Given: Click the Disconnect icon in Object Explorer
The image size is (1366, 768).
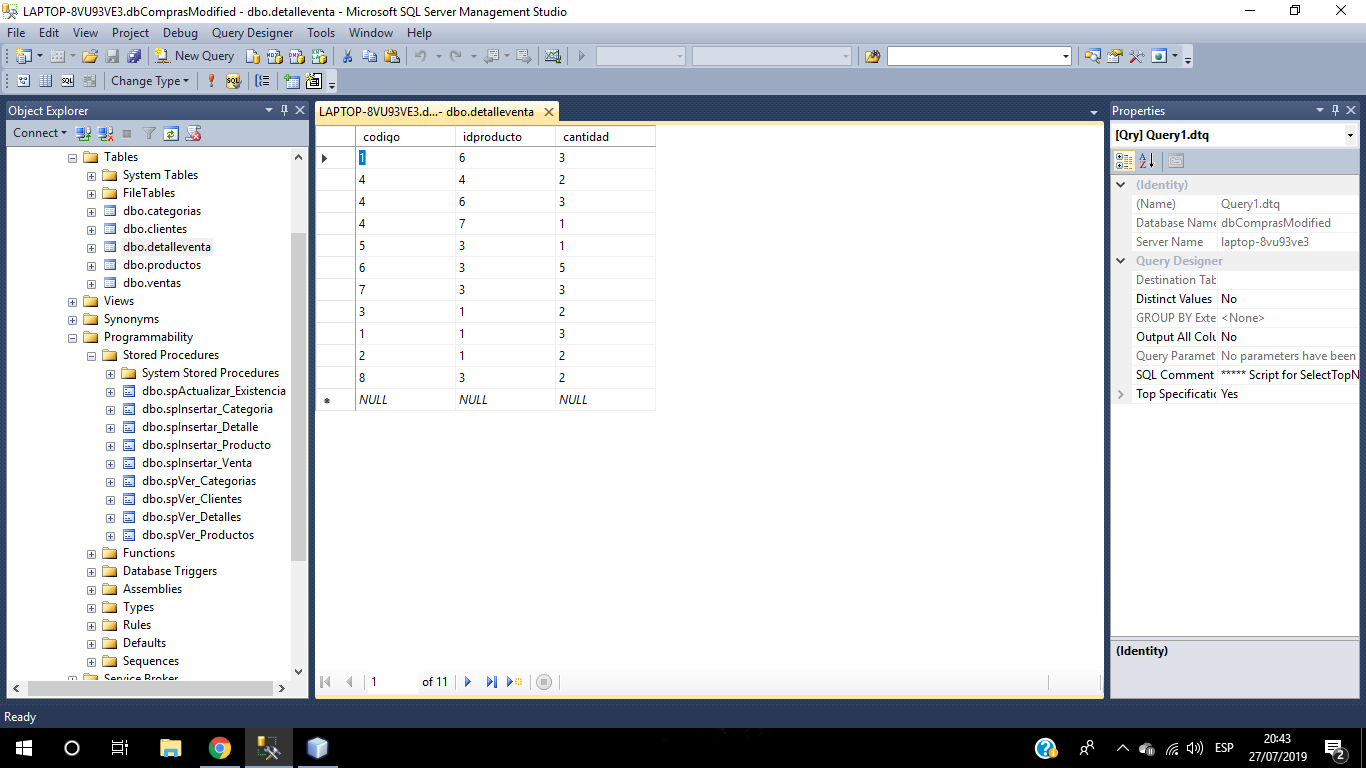Looking at the screenshot, I should coord(105,133).
